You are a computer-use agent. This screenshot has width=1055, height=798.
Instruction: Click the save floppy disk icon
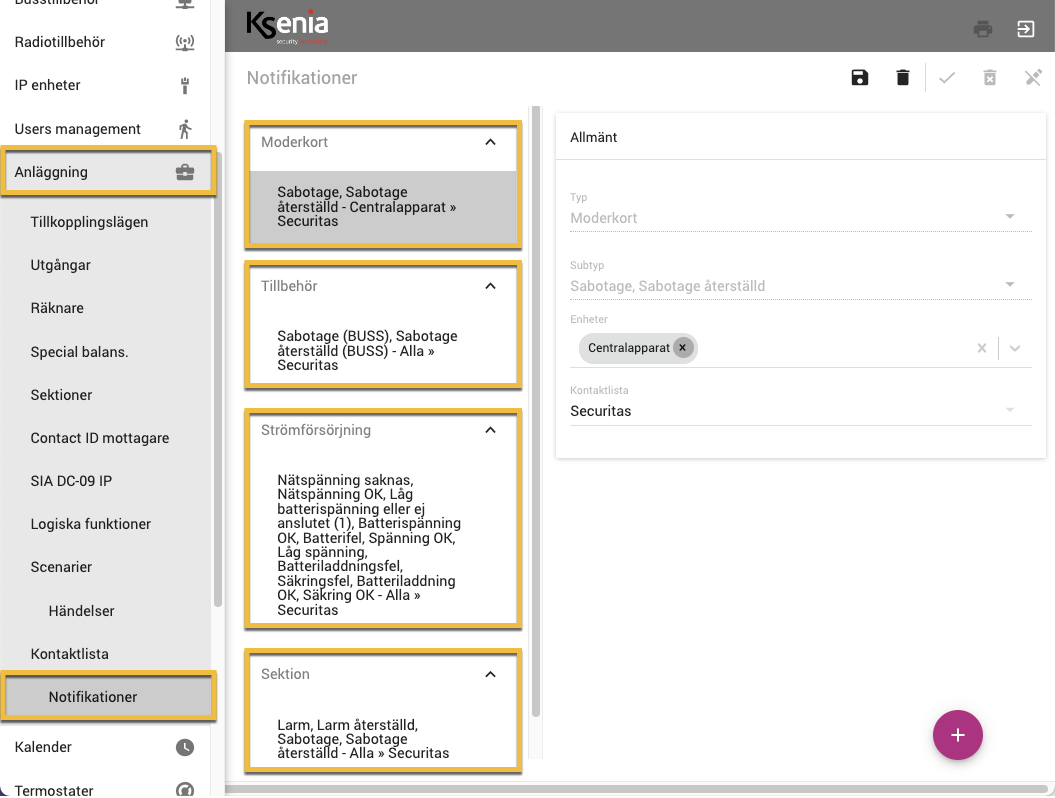click(x=859, y=77)
